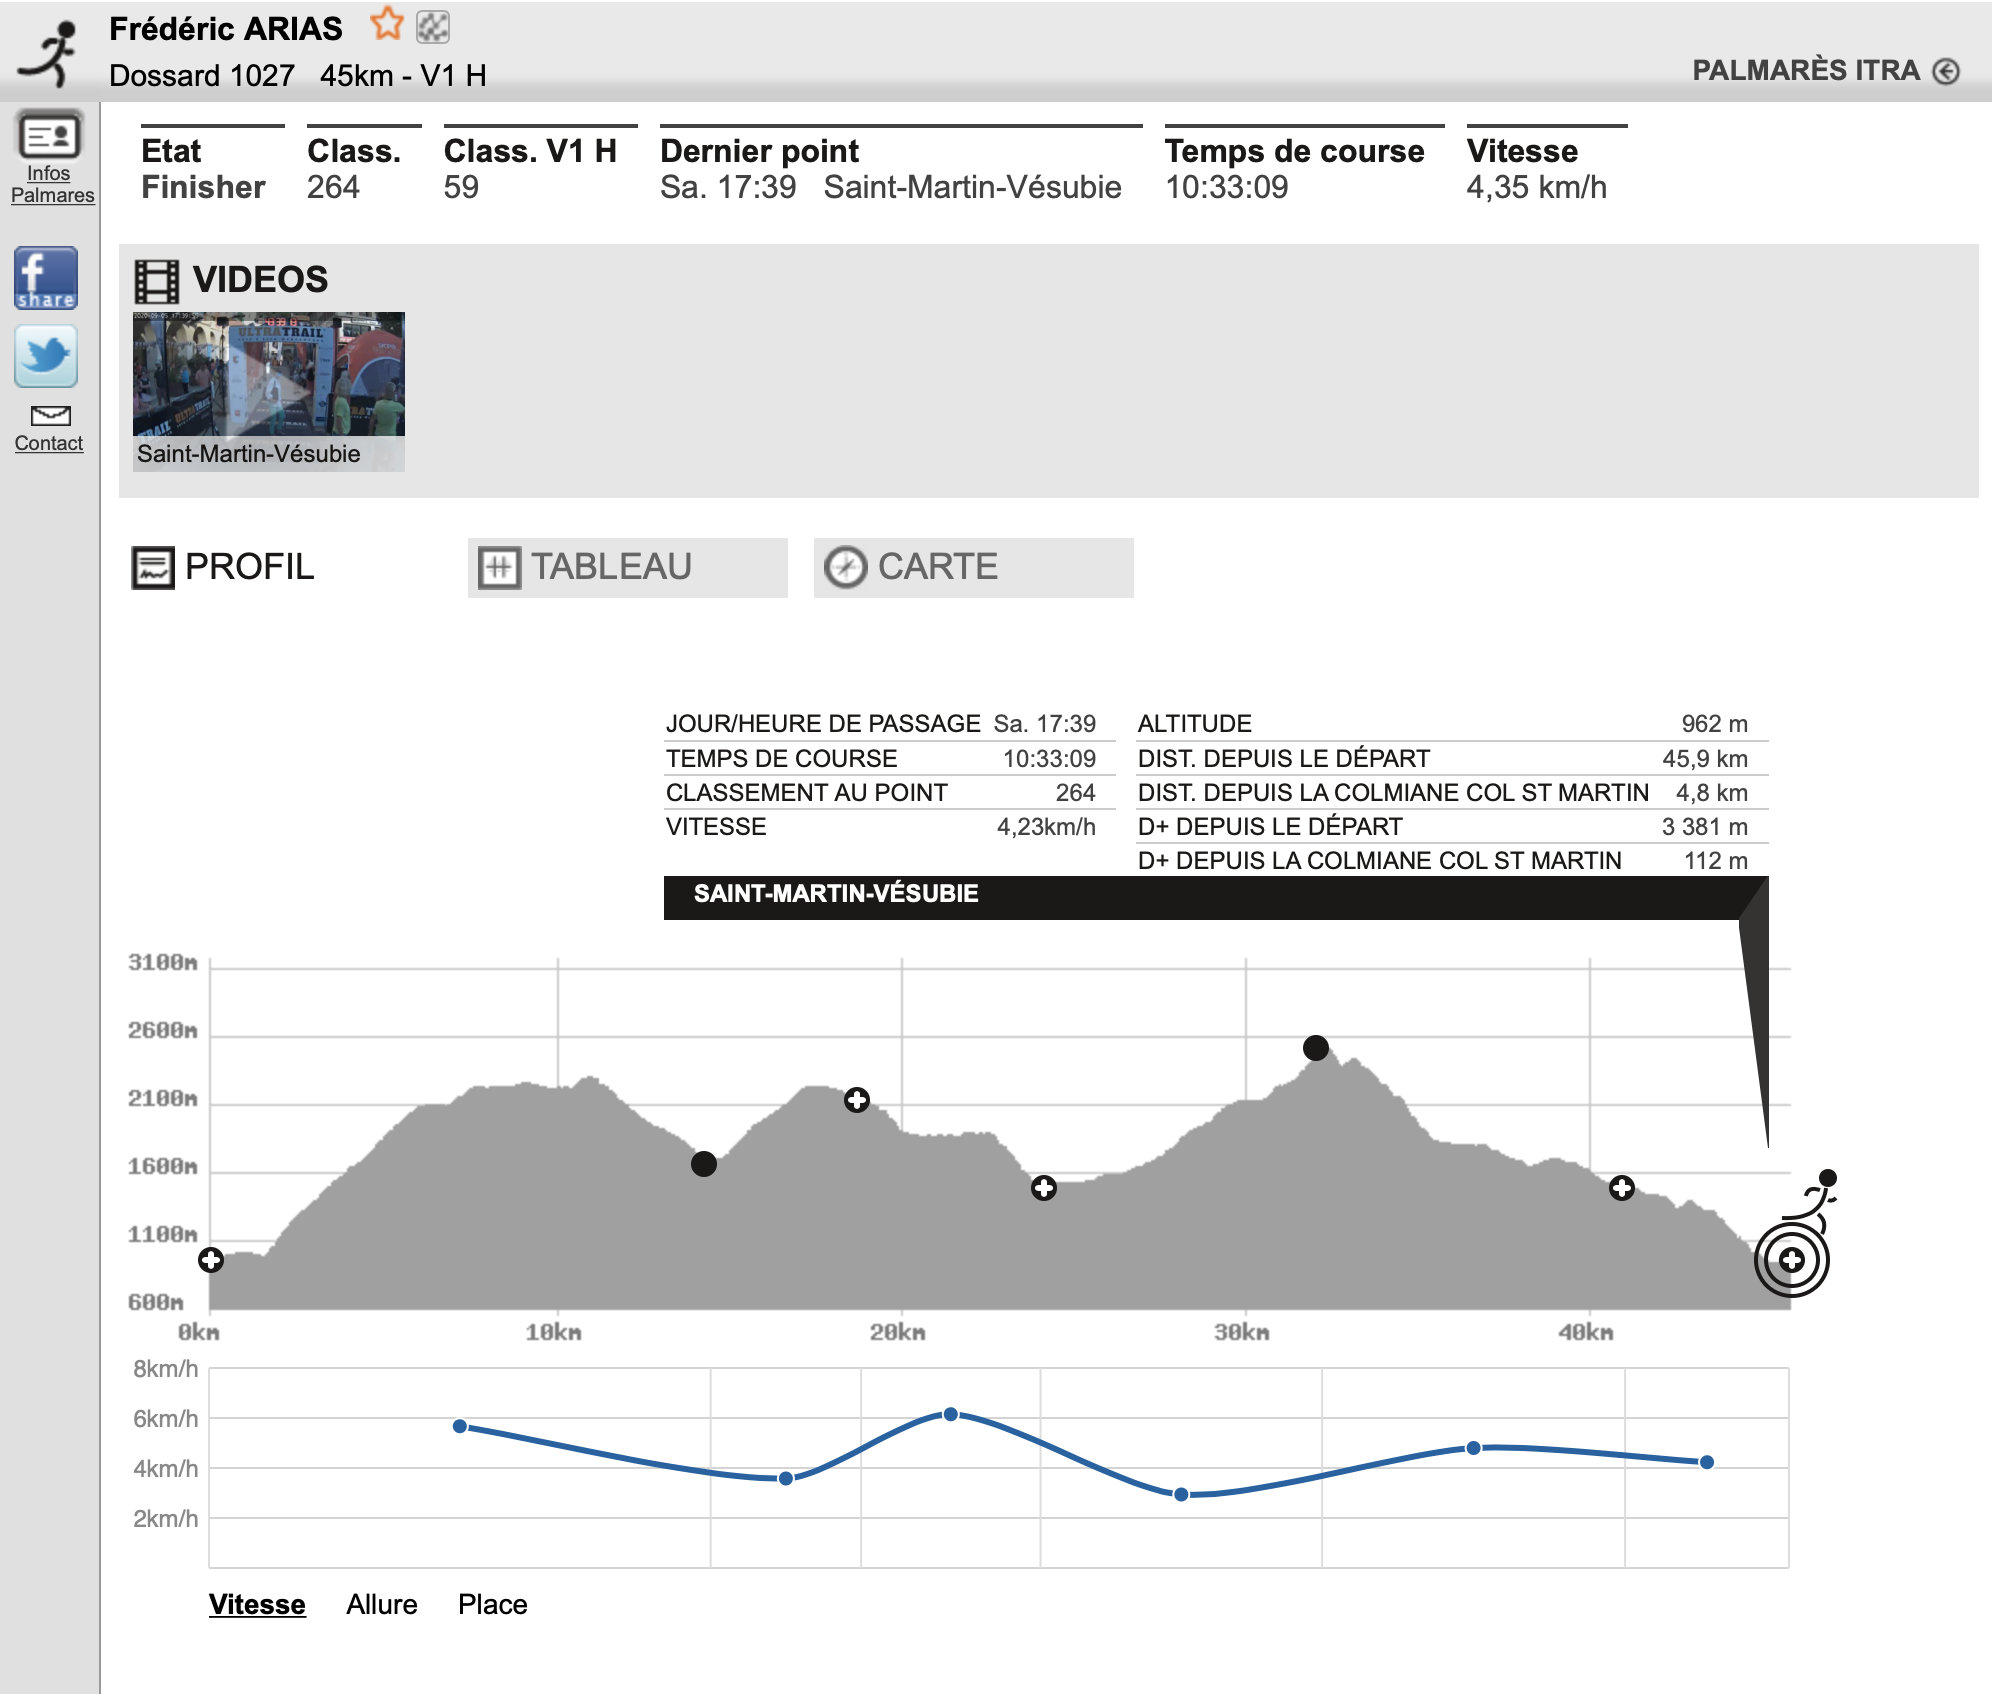Select Vitesse chart mode
The width and height of the screenshot is (1992, 1694).
point(257,1604)
